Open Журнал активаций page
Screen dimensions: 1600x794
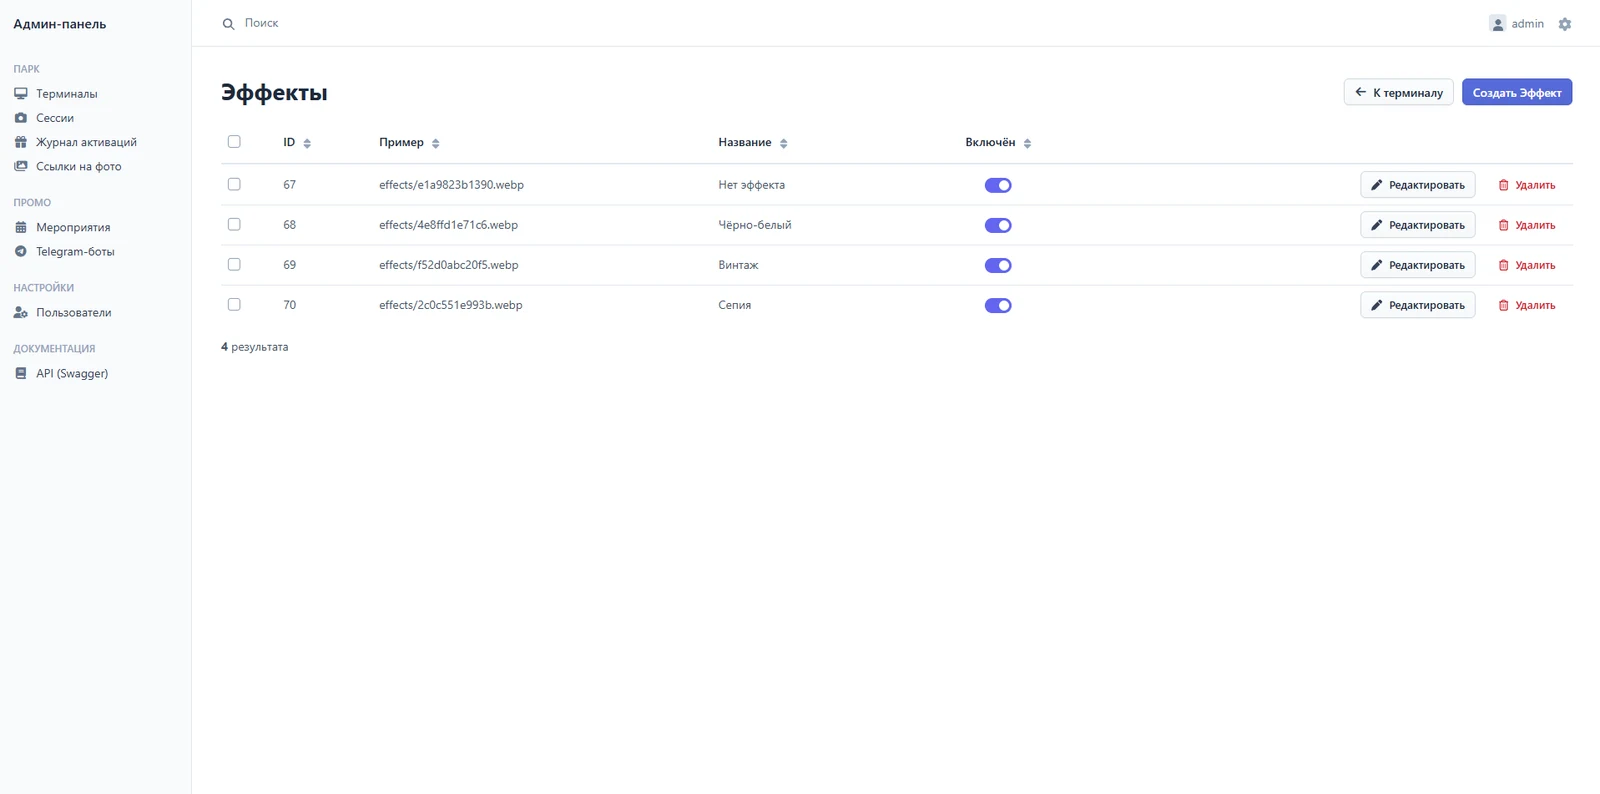(86, 142)
